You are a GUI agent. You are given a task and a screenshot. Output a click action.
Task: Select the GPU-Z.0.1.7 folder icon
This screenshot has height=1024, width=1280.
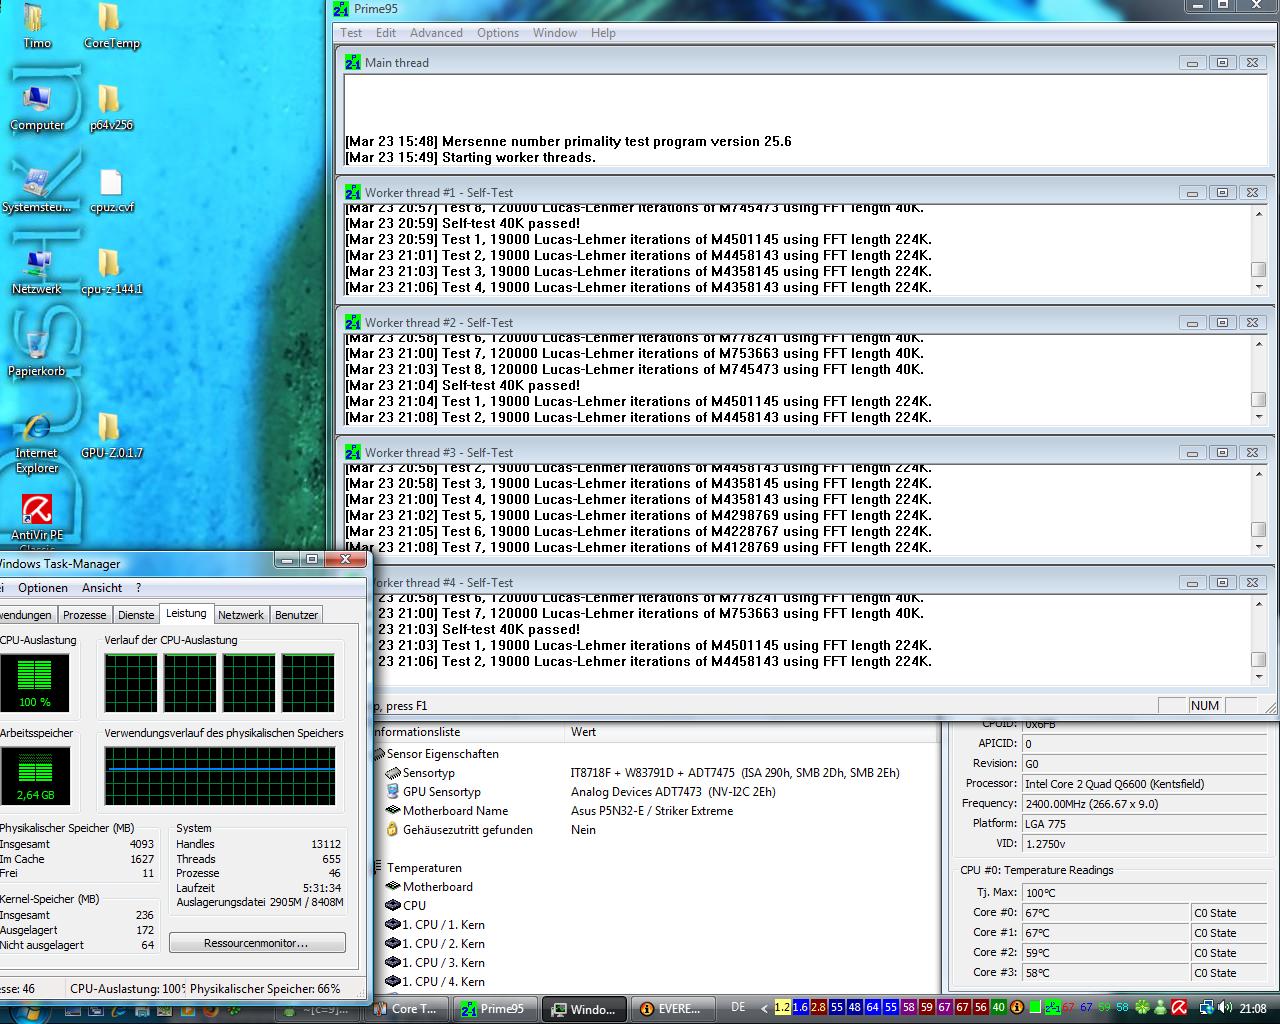[111, 435]
